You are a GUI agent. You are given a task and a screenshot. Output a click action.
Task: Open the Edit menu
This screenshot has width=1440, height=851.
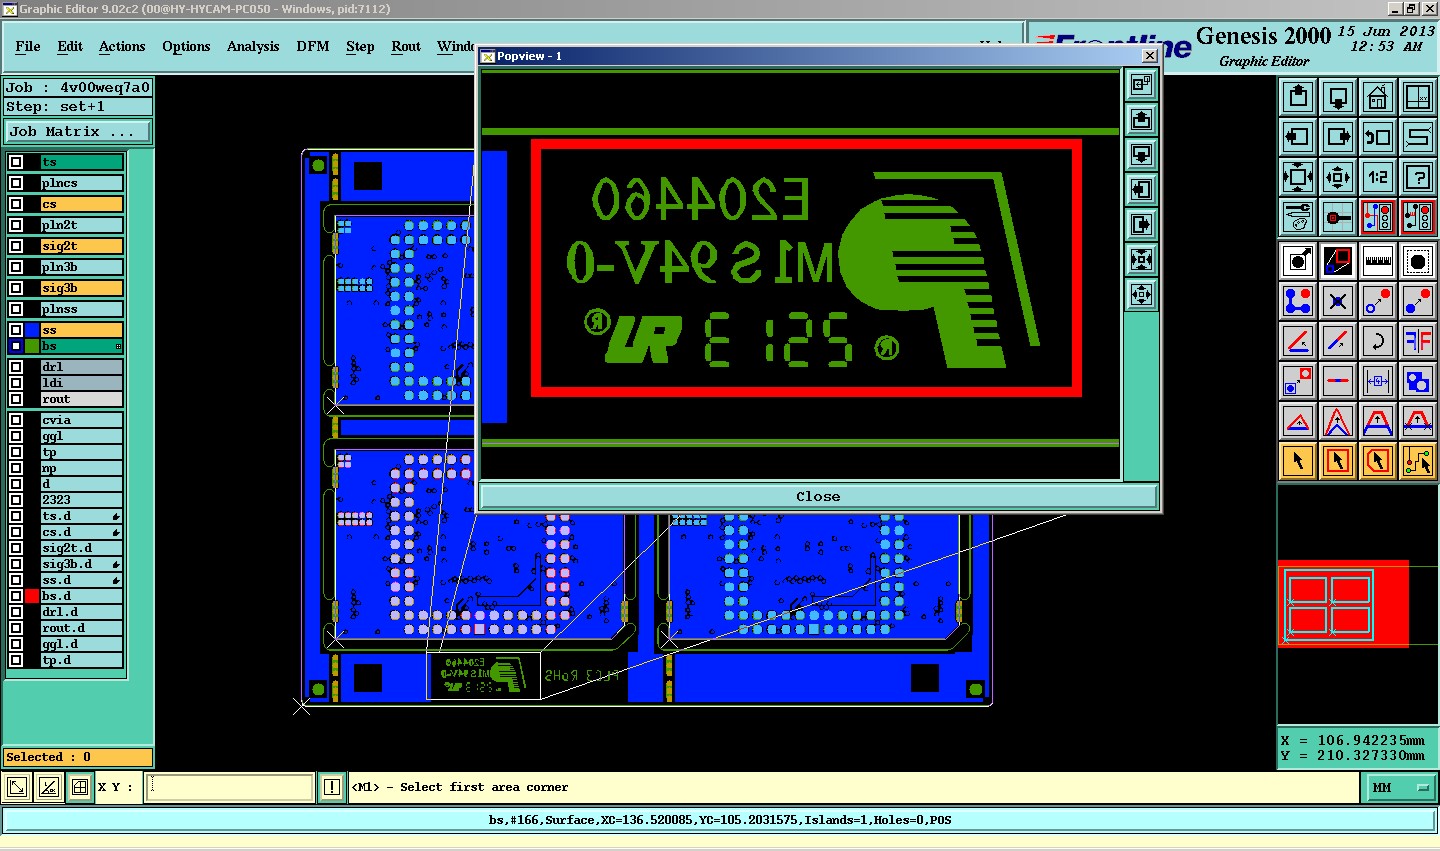click(70, 46)
